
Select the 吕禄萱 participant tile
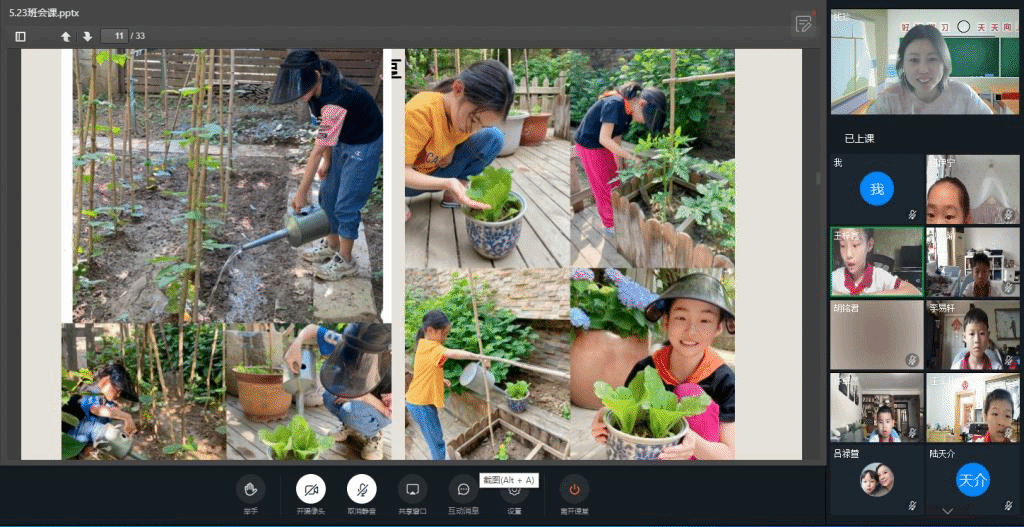(876, 480)
